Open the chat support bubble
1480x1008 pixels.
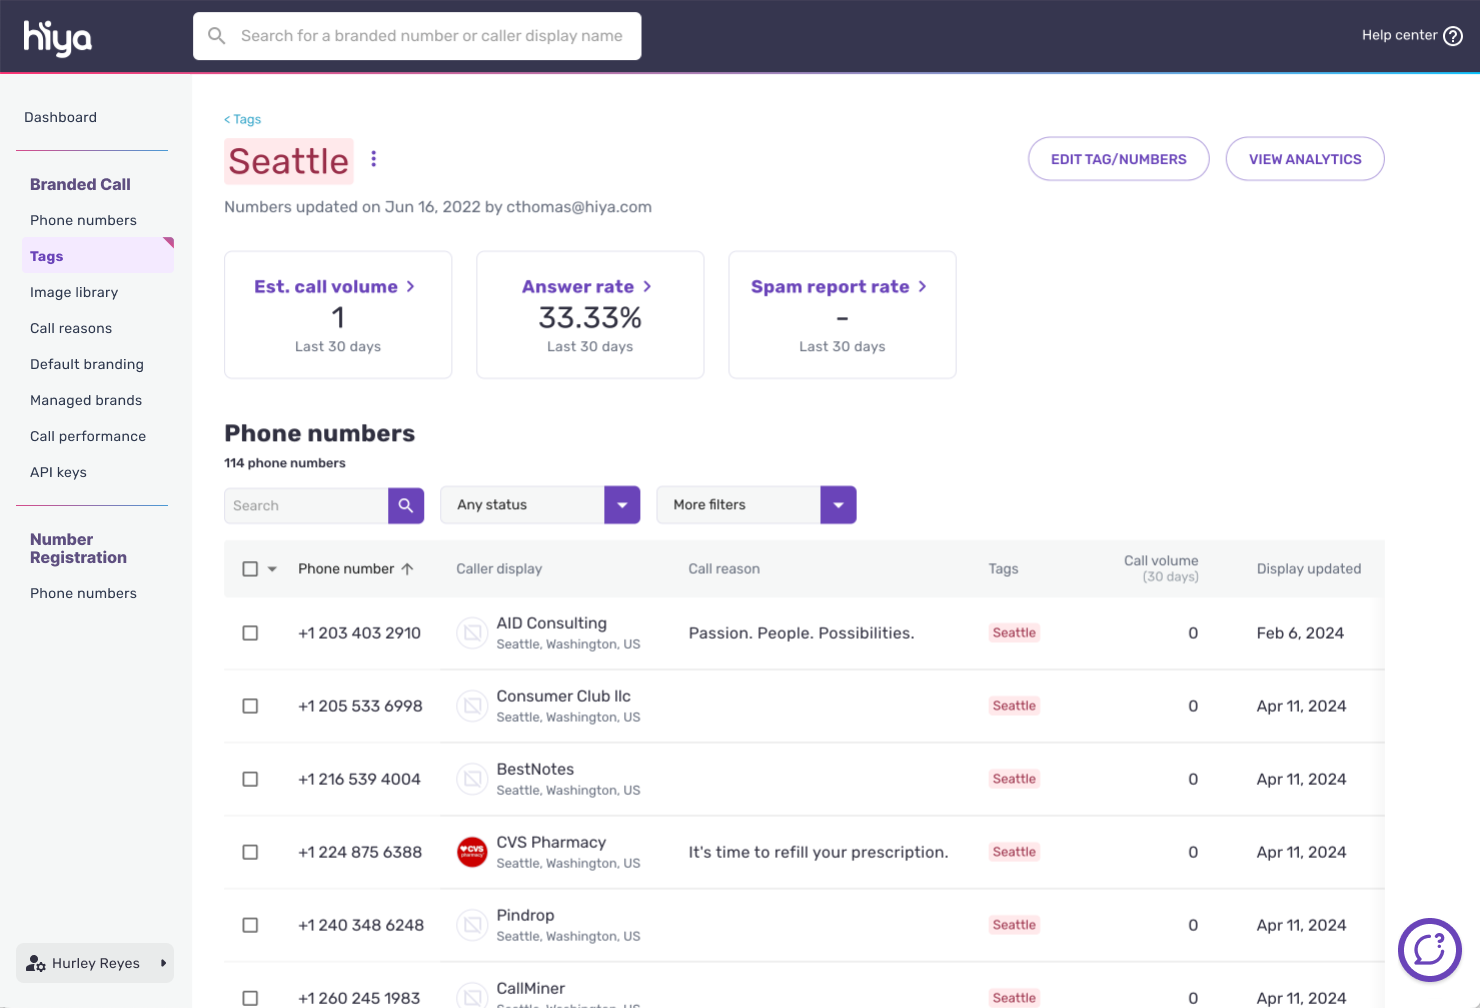tap(1429, 949)
